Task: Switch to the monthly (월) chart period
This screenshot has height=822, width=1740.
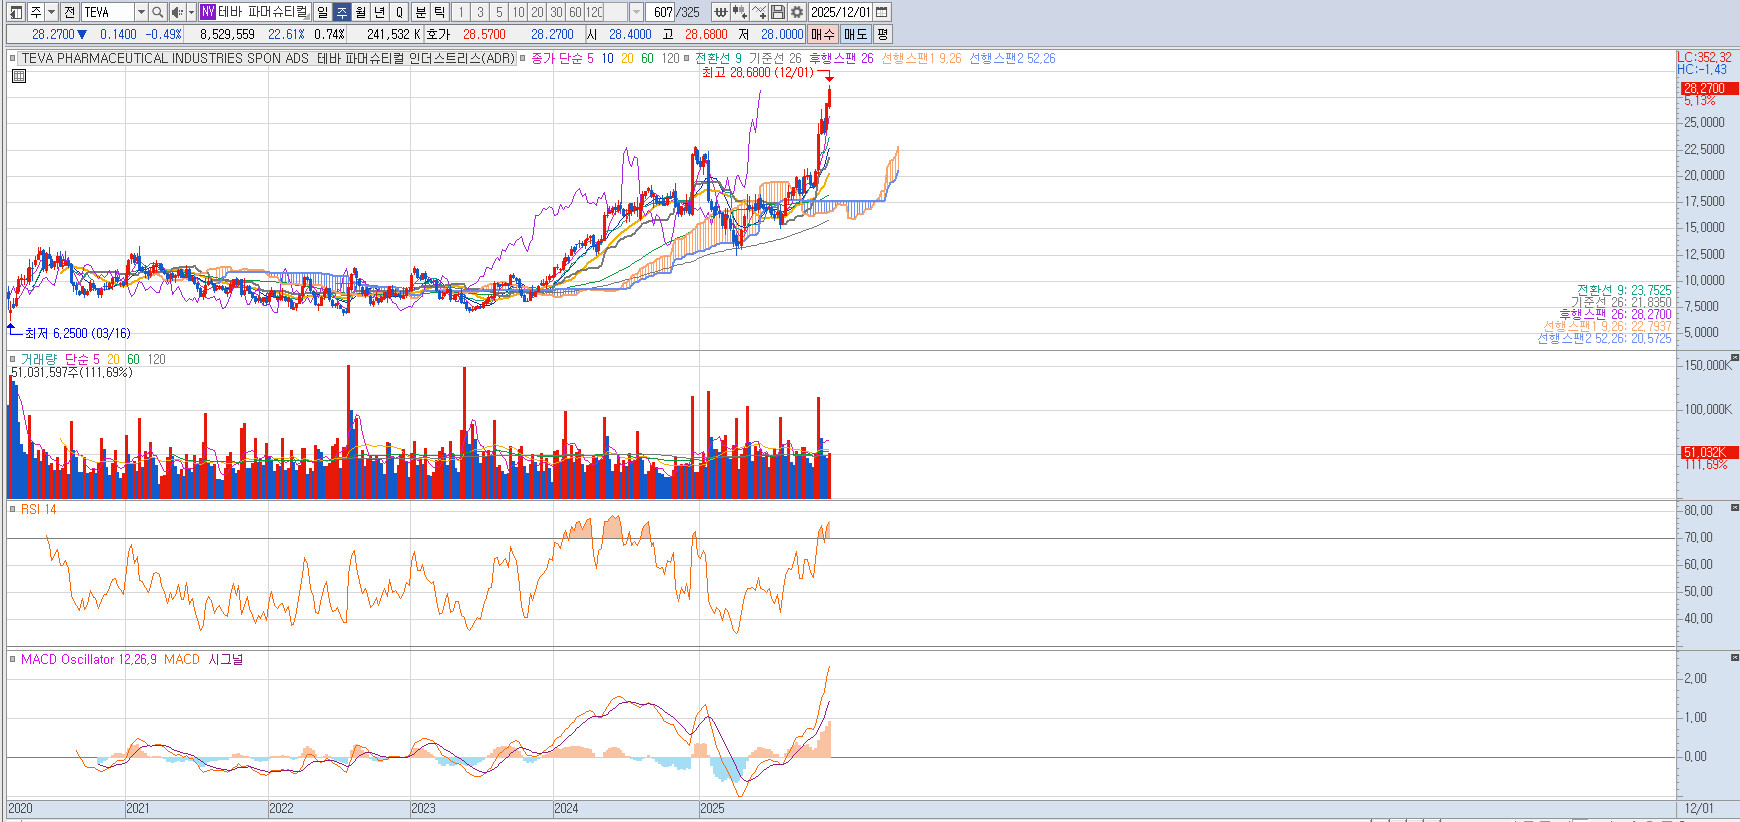Action: pos(361,12)
